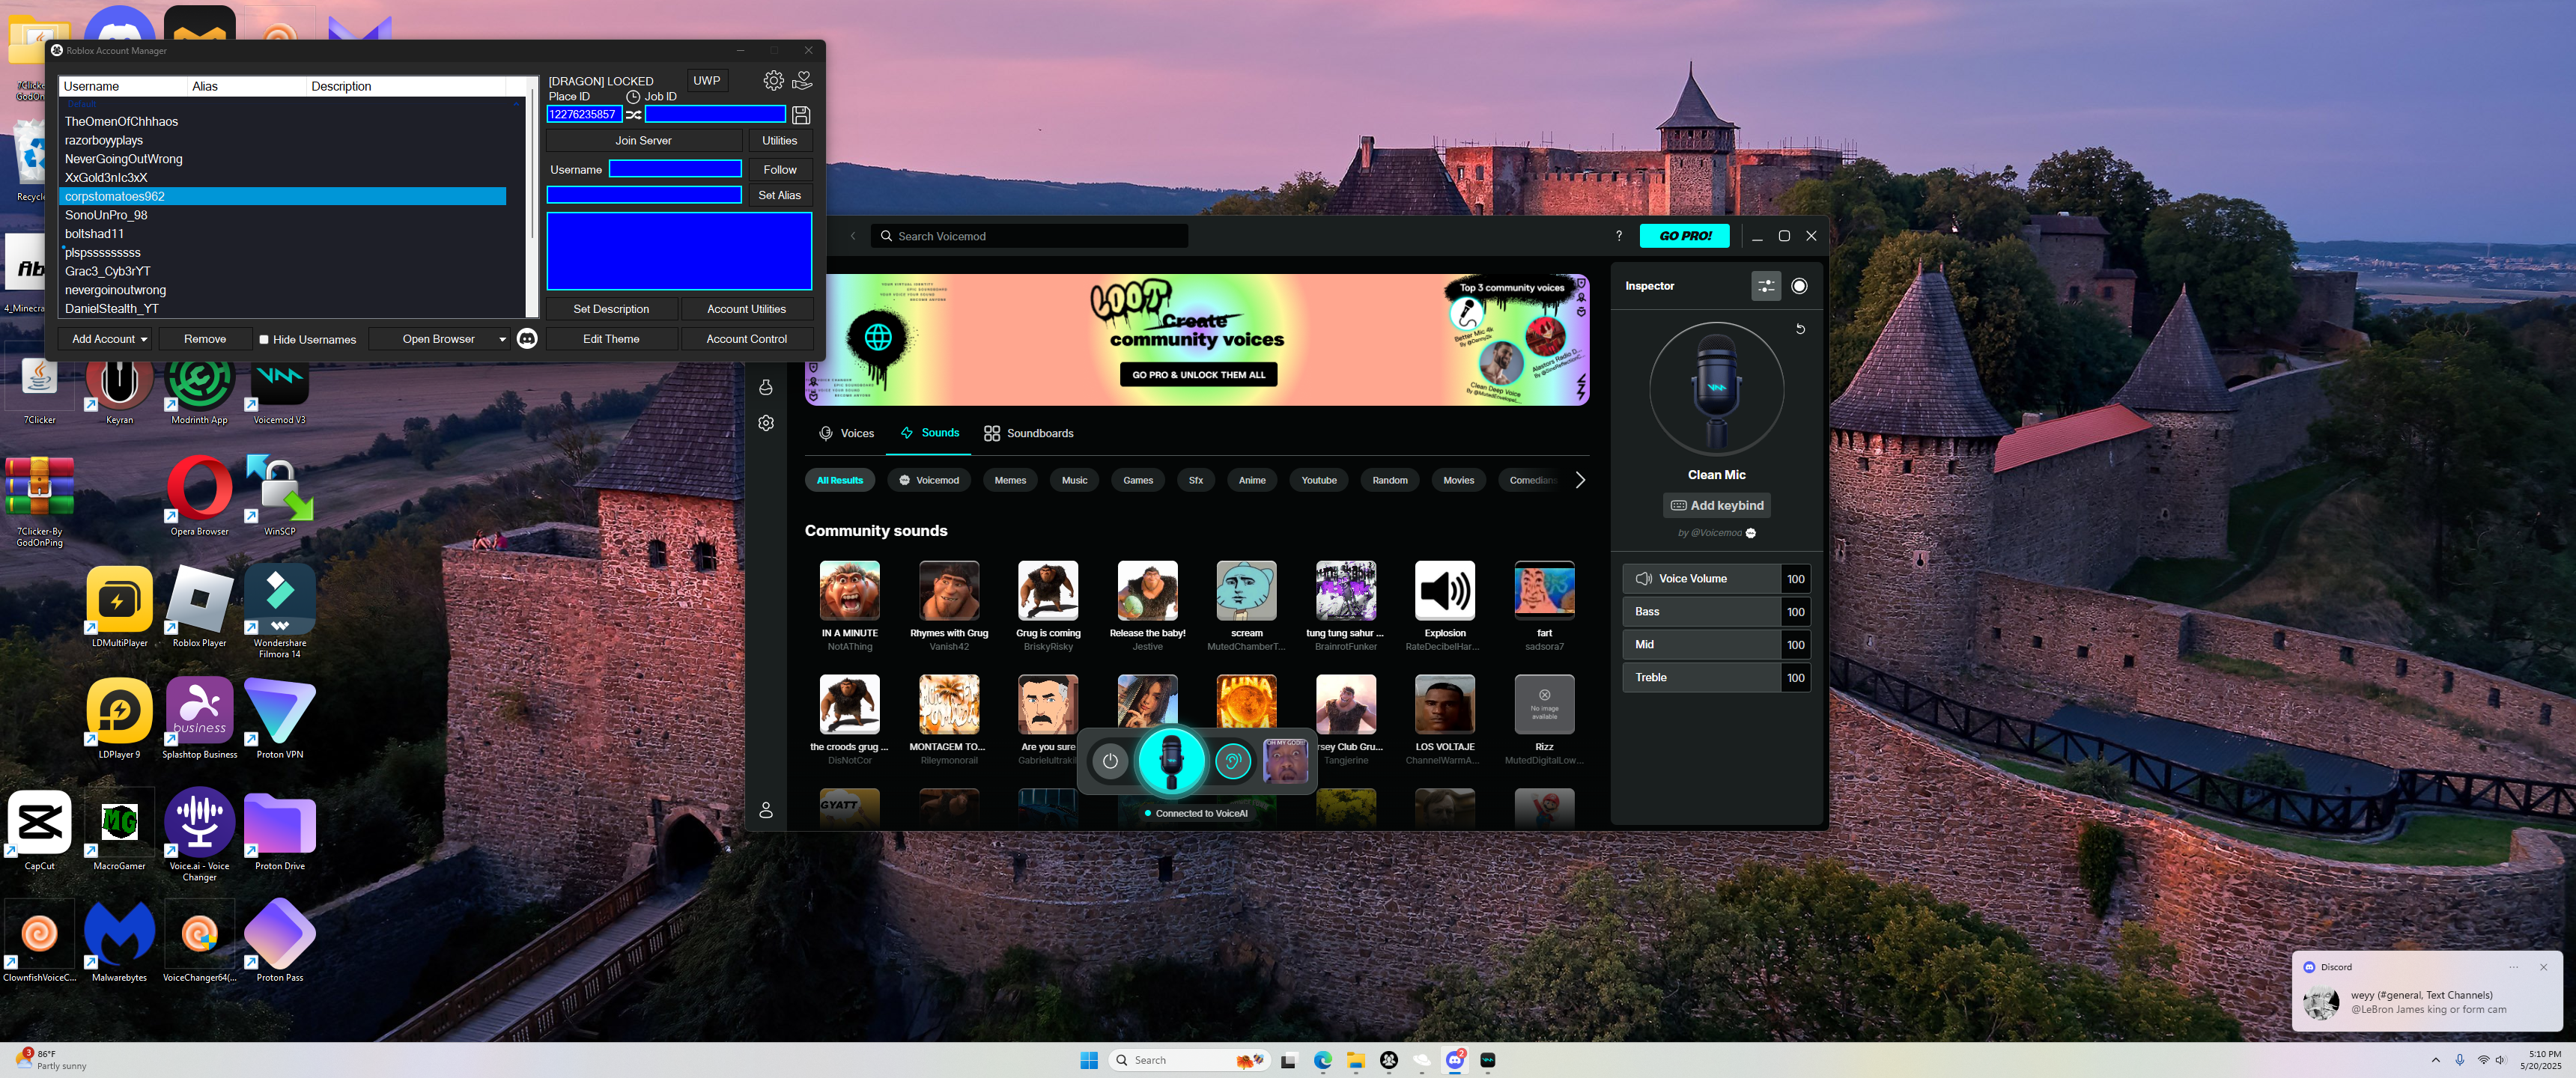This screenshot has width=2576, height=1078.
Task: Toggle the Hide Usernames checkbox
Action: (264, 340)
